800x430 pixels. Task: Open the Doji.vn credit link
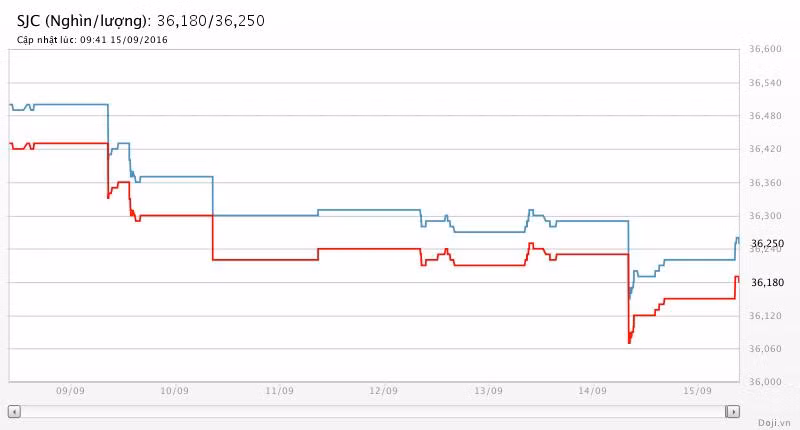coord(773,423)
